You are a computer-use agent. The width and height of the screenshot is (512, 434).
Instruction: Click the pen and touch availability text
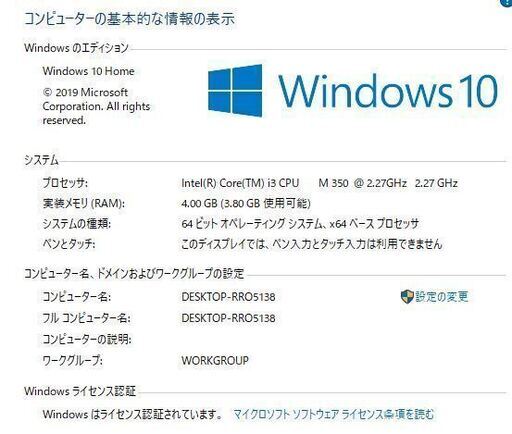[312, 244]
